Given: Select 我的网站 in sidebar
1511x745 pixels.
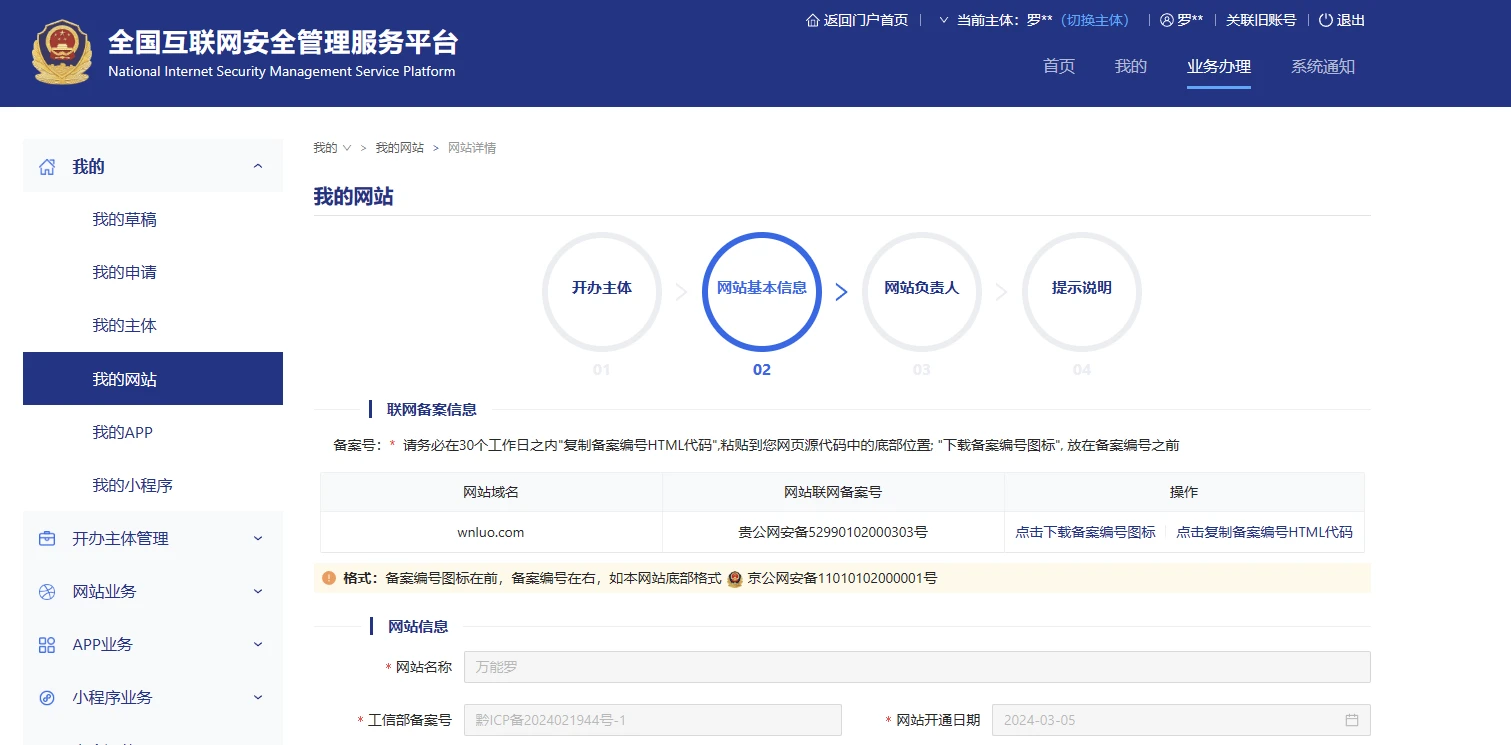Looking at the screenshot, I should tap(153, 379).
